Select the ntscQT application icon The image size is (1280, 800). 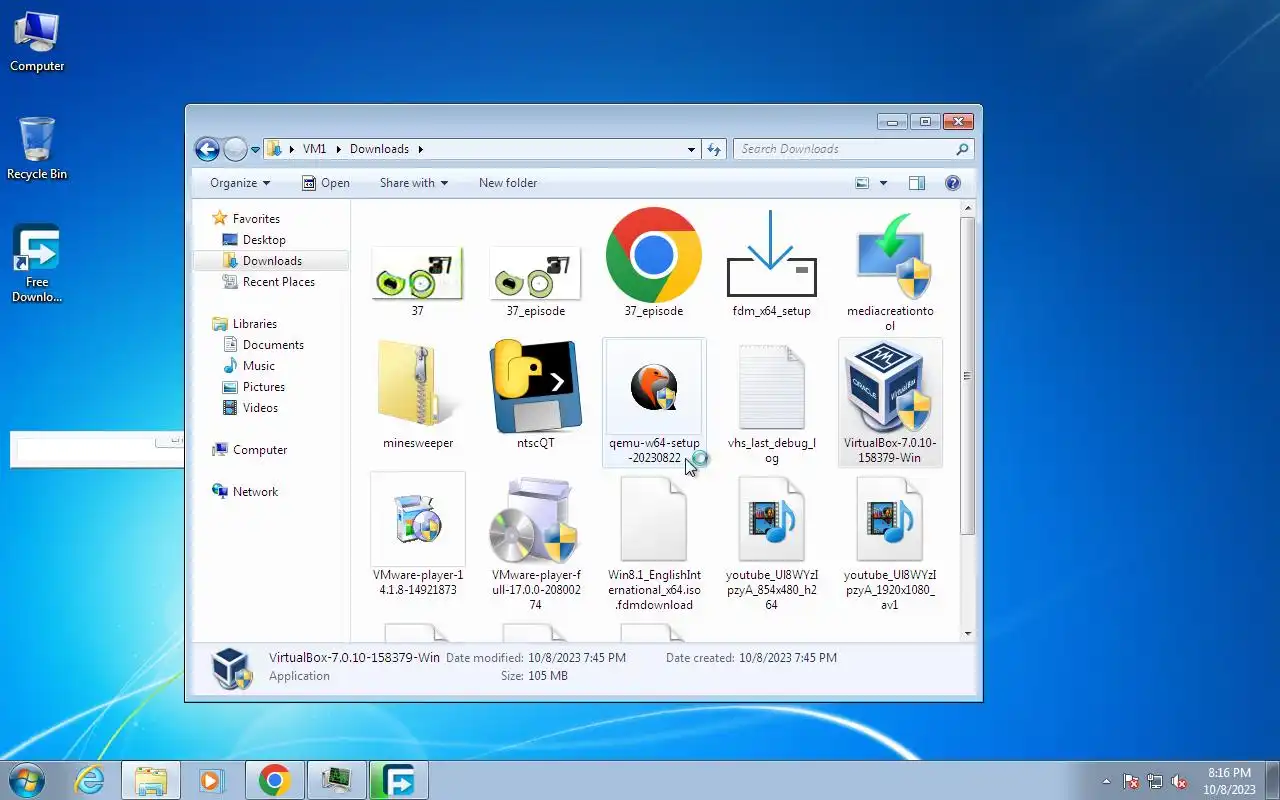click(535, 385)
